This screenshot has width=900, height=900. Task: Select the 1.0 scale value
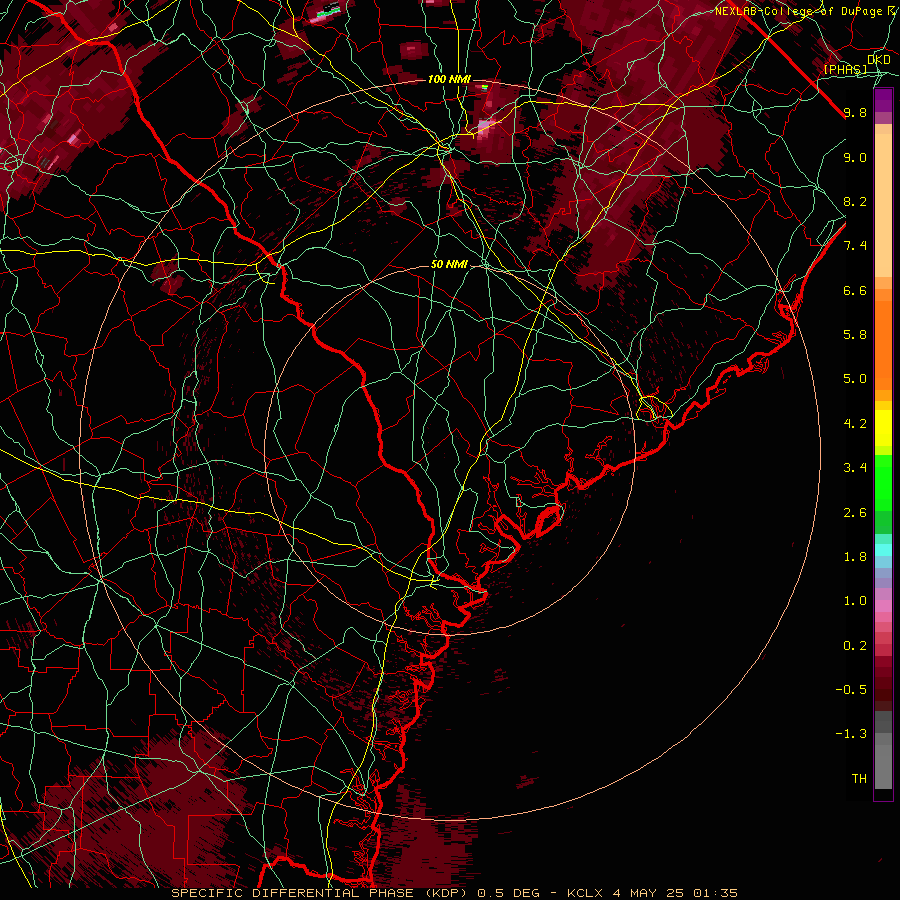pyautogui.click(x=855, y=601)
